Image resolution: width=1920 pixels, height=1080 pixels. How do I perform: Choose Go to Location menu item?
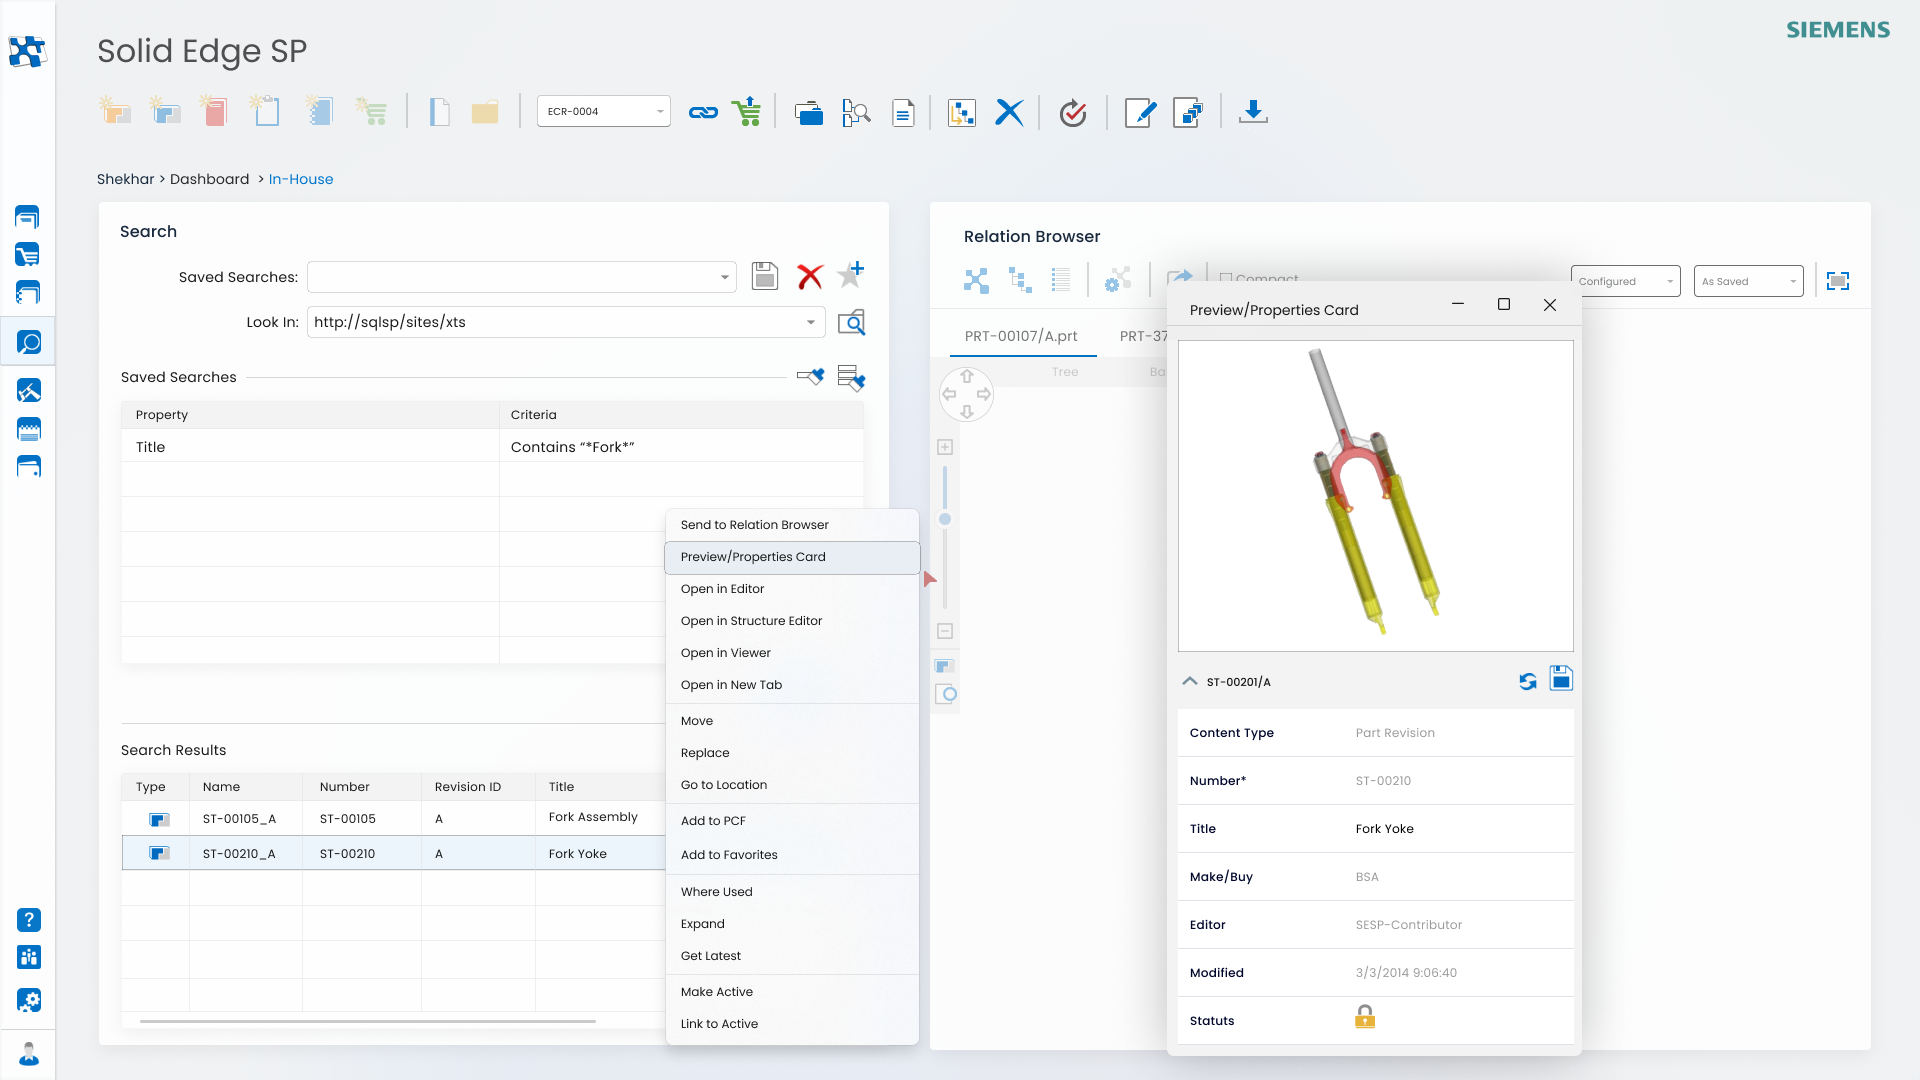[x=792, y=785]
